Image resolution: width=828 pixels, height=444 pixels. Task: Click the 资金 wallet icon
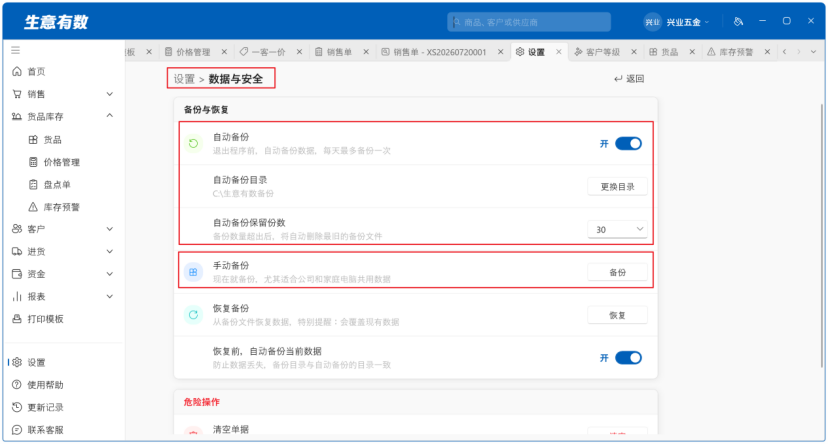coord(17,274)
